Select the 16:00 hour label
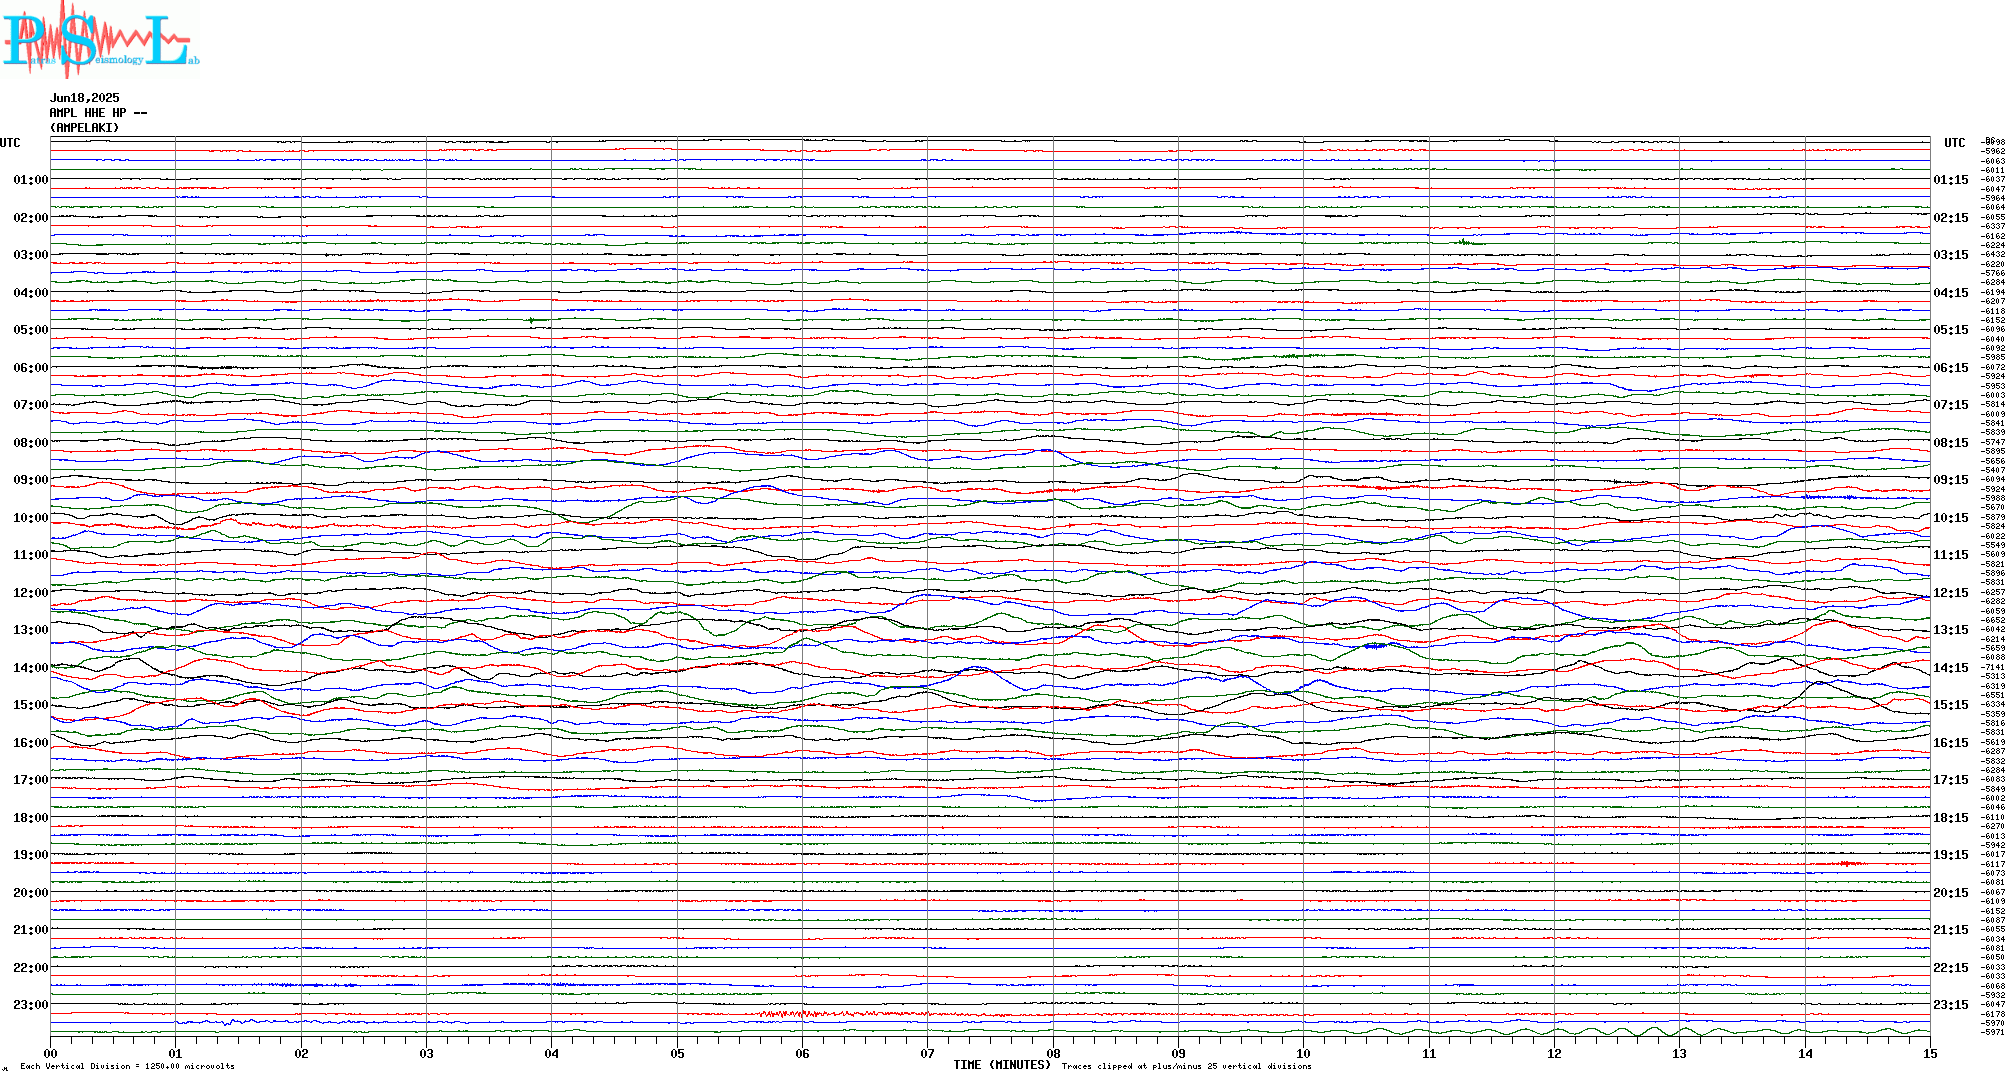Image resolution: width=2010 pixels, height=1080 pixels. [31, 743]
